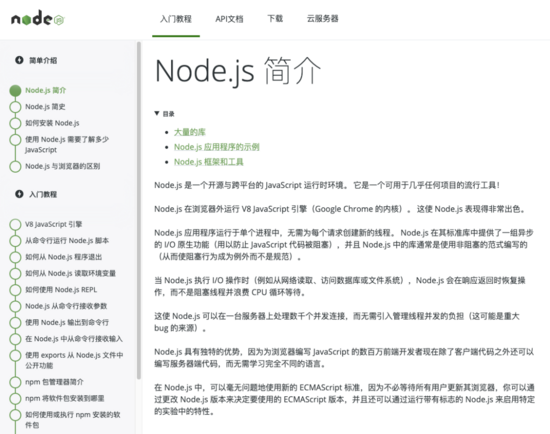Collapse the 简单介绍 section arrow icon
The width and height of the screenshot is (550, 434).
pyautogui.click(x=19, y=60)
